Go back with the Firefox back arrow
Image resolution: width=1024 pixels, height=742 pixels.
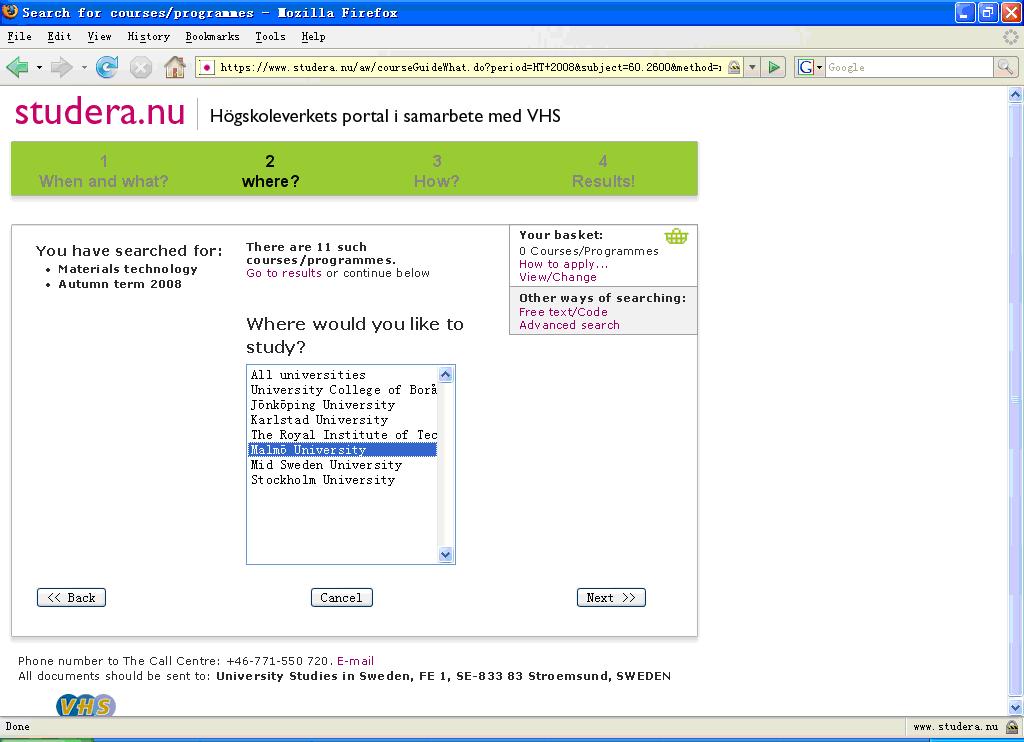(17, 67)
